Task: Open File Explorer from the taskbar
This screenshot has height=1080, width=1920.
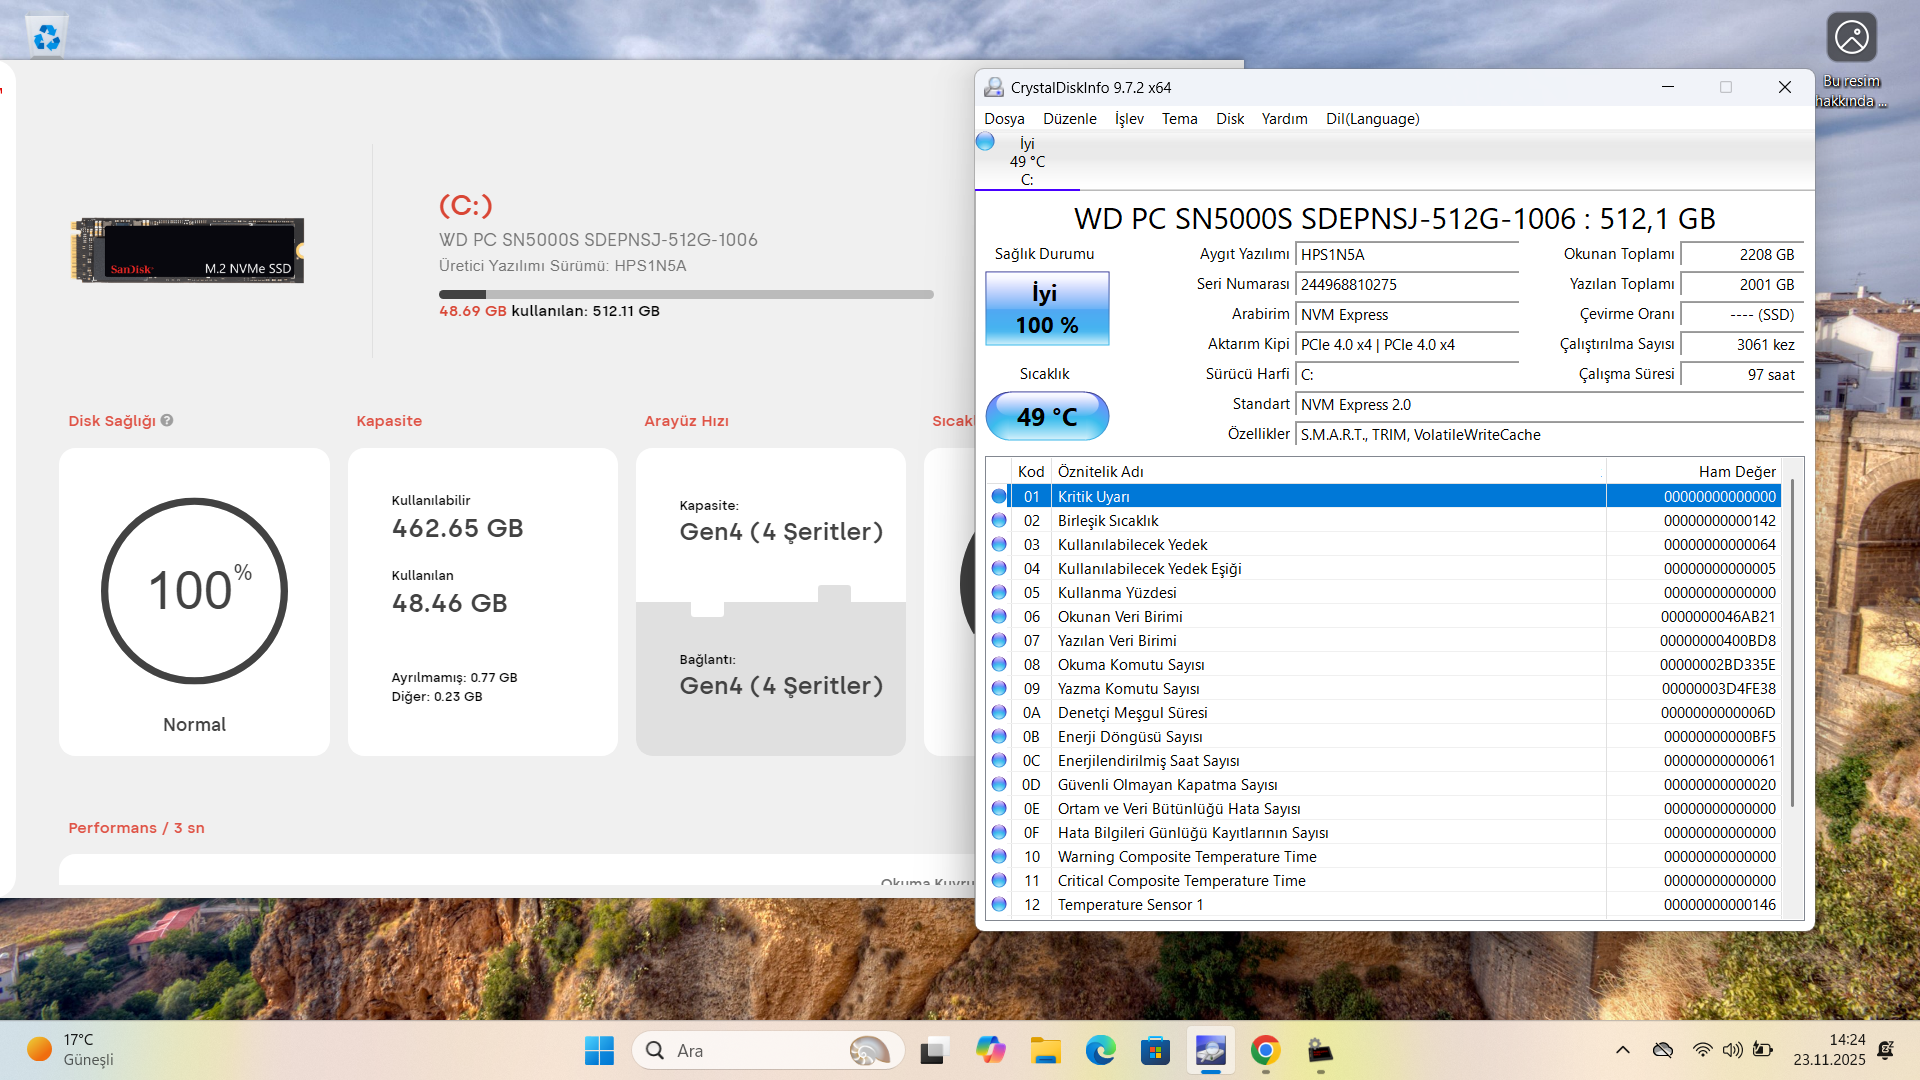Action: [x=1045, y=1050]
